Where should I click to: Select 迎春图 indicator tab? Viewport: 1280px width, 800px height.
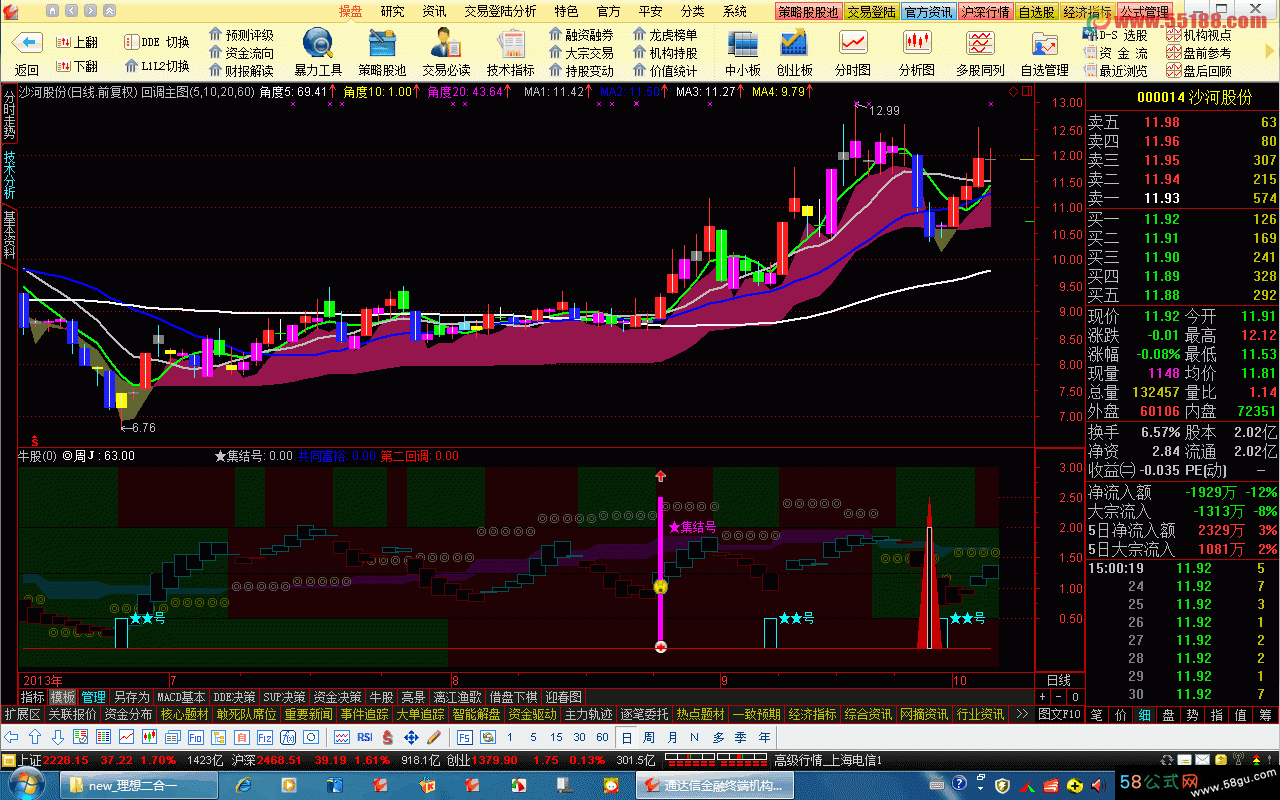click(564, 697)
